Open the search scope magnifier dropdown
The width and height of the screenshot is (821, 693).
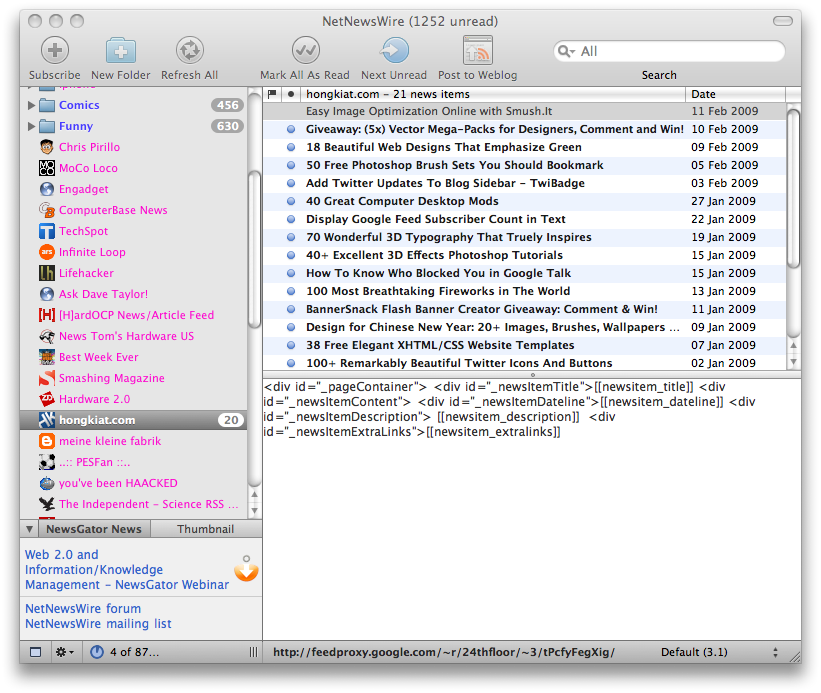[567, 51]
